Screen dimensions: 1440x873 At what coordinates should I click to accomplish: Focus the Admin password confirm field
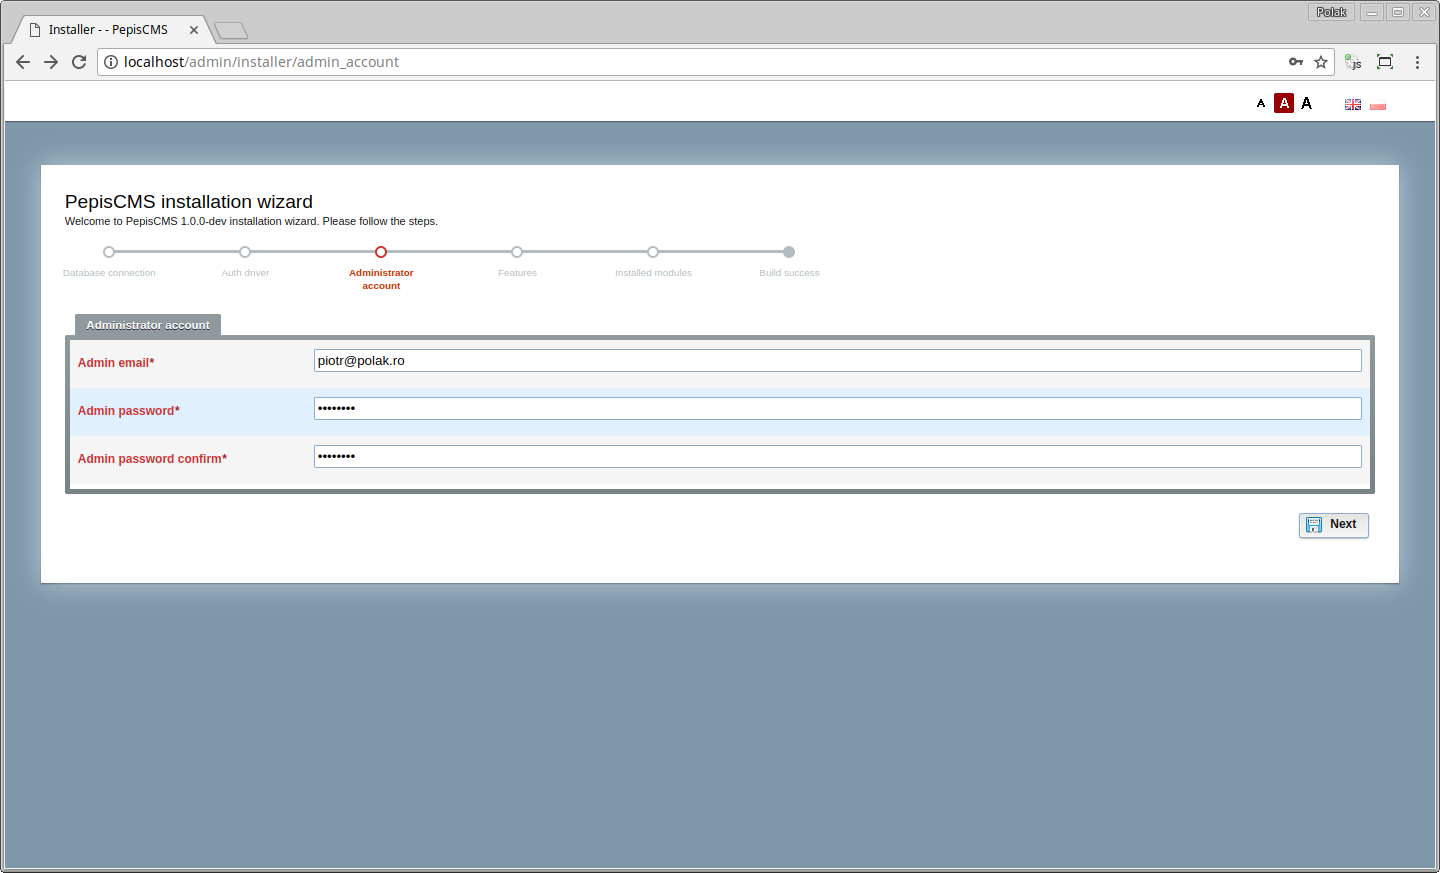point(837,457)
